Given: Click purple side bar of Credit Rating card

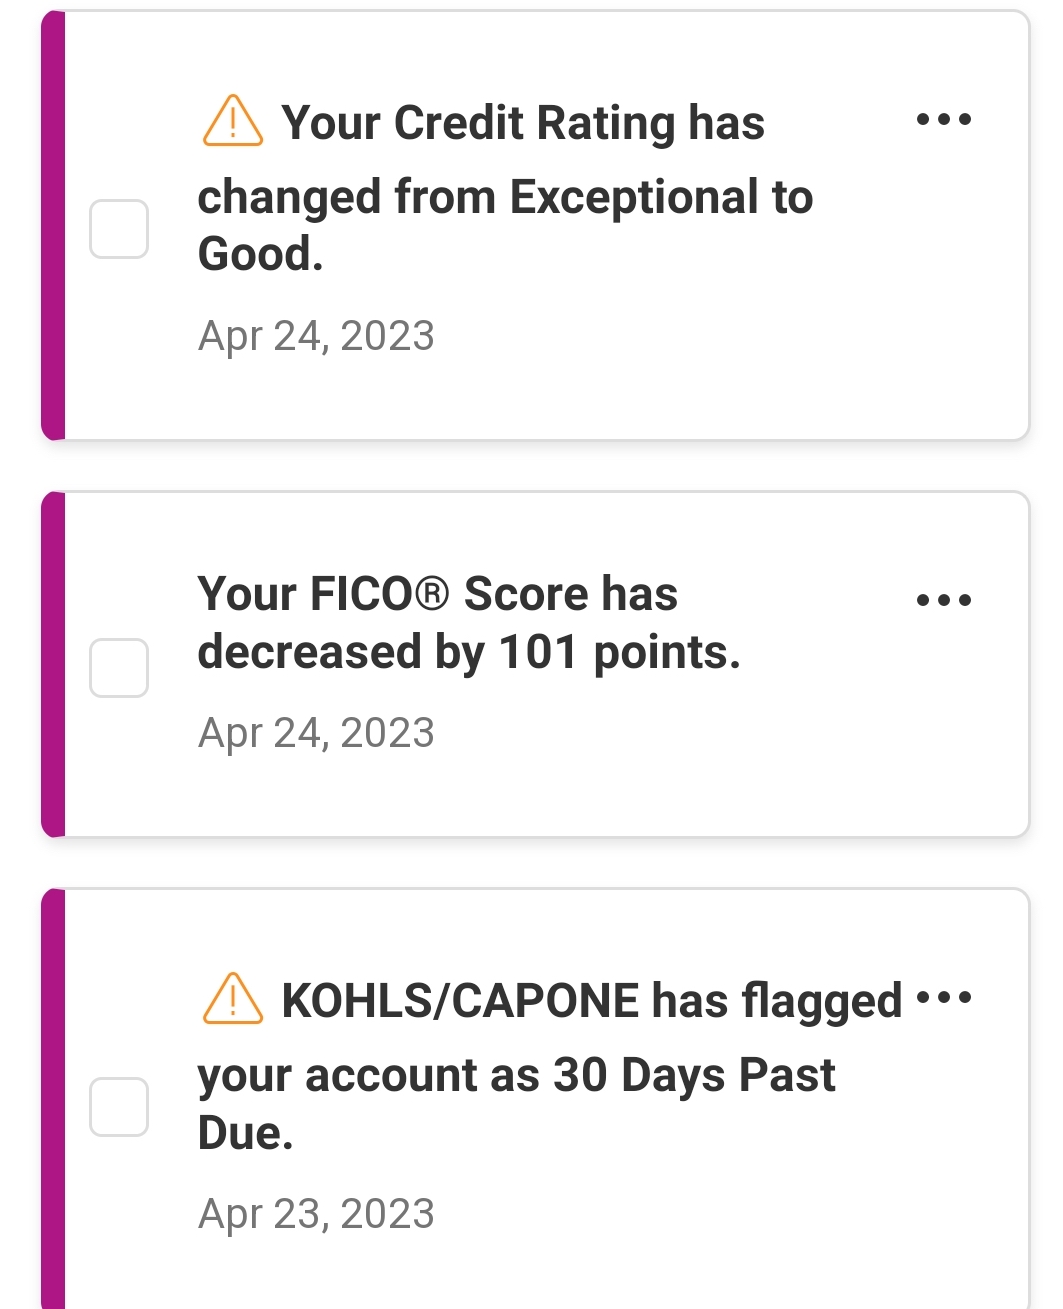Looking at the screenshot, I should (x=54, y=226).
